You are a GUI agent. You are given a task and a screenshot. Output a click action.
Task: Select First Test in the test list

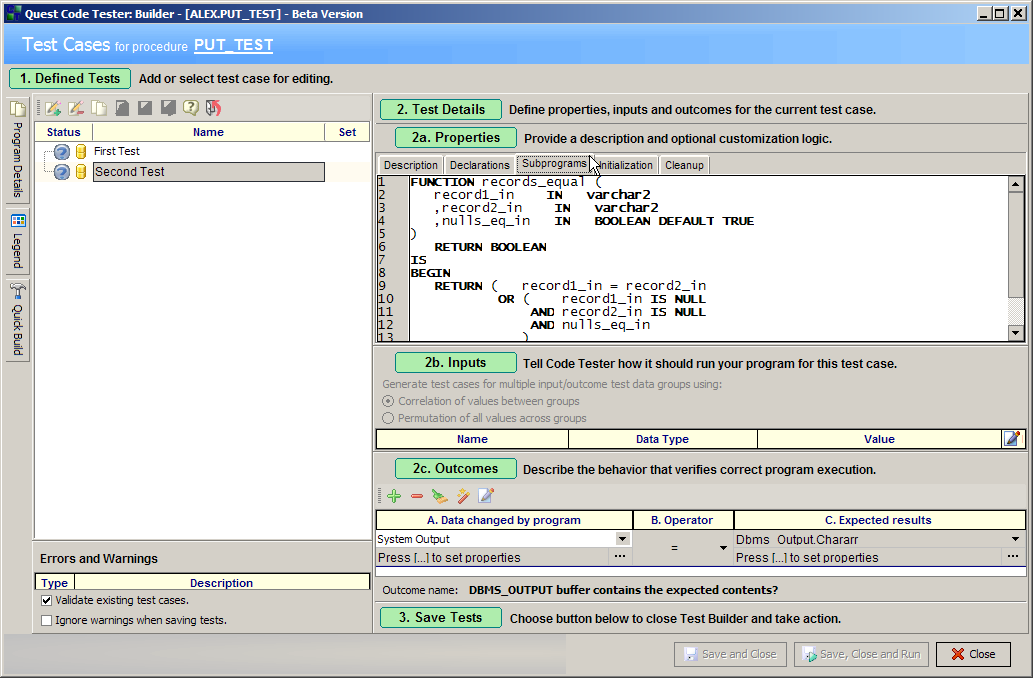click(x=117, y=151)
